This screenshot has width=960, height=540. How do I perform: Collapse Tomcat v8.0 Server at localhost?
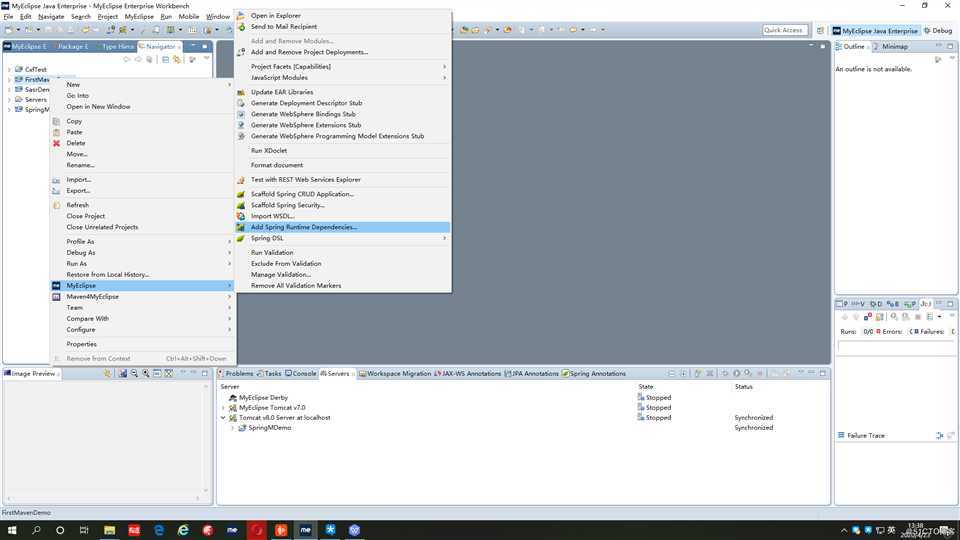(223, 418)
